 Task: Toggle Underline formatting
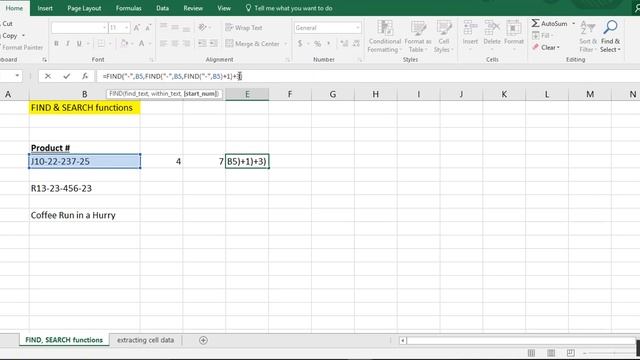click(x=79, y=43)
